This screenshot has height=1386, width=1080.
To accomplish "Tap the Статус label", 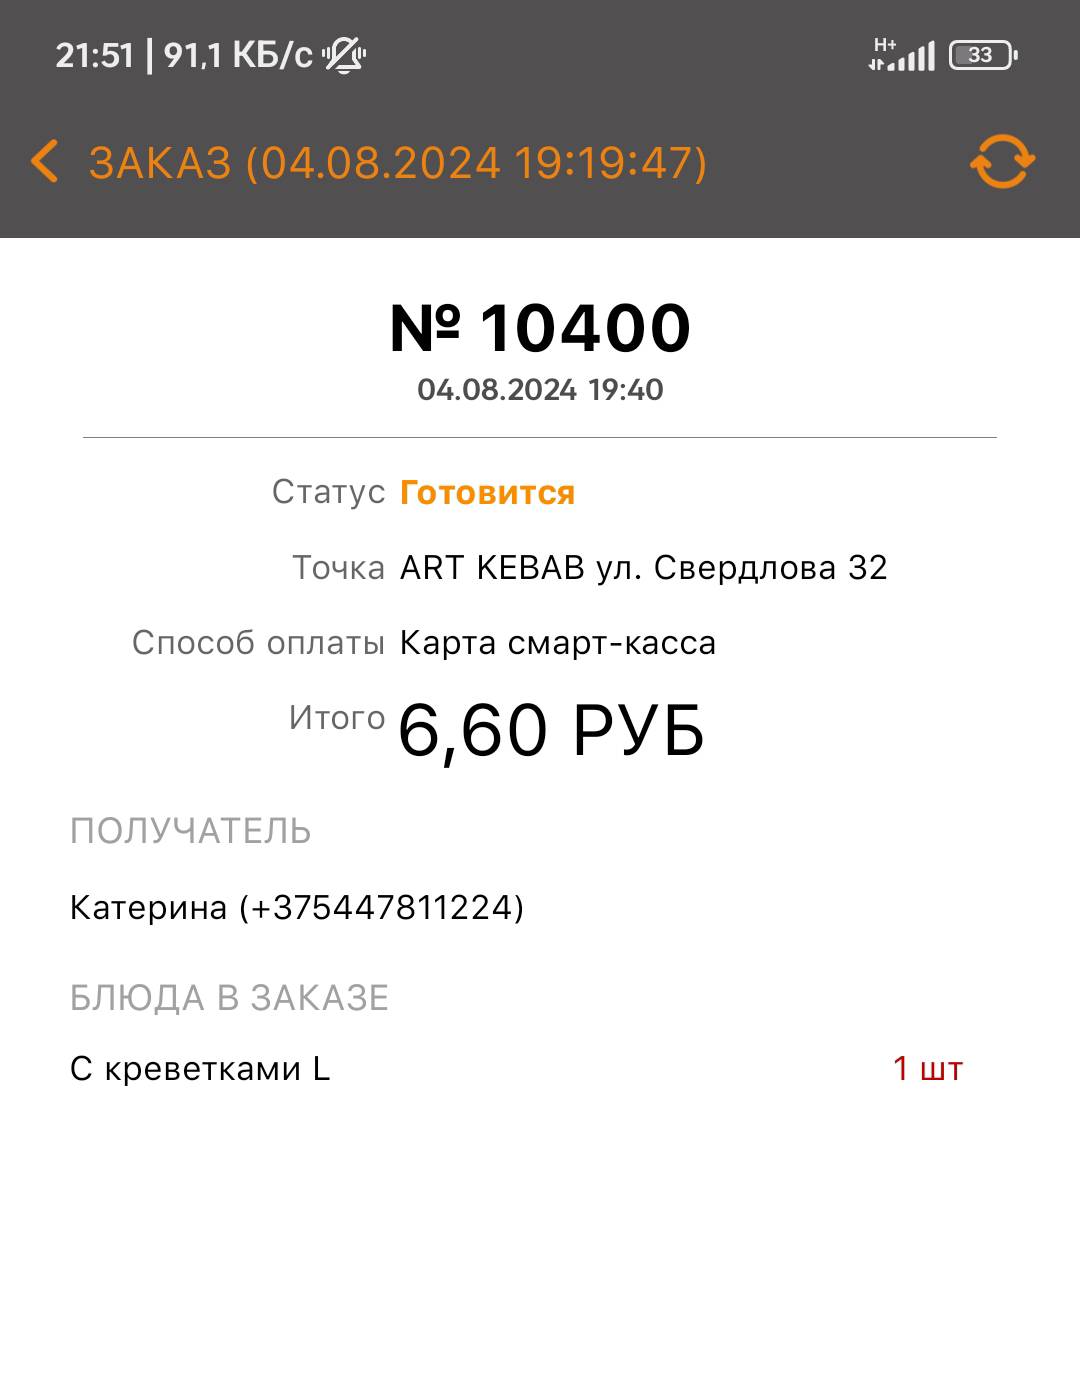I will [x=328, y=492].
